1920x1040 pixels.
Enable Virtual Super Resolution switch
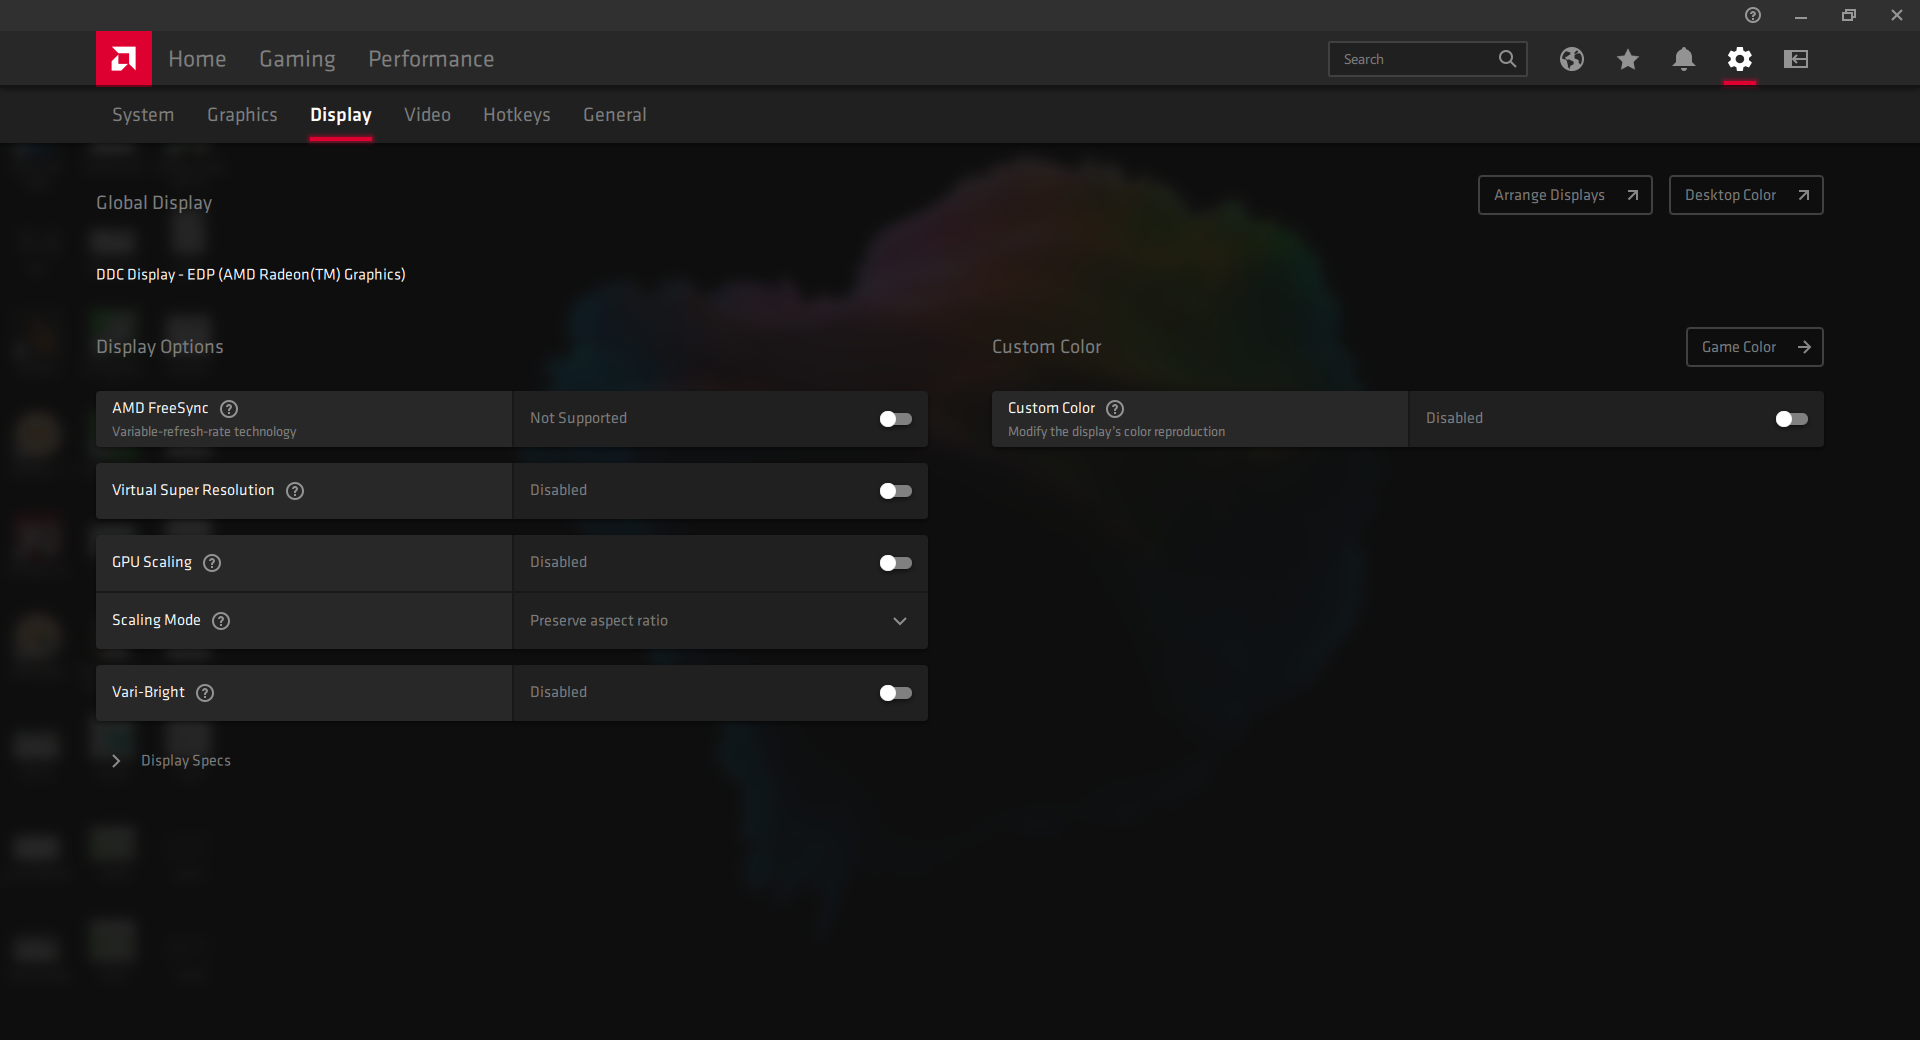895,491
